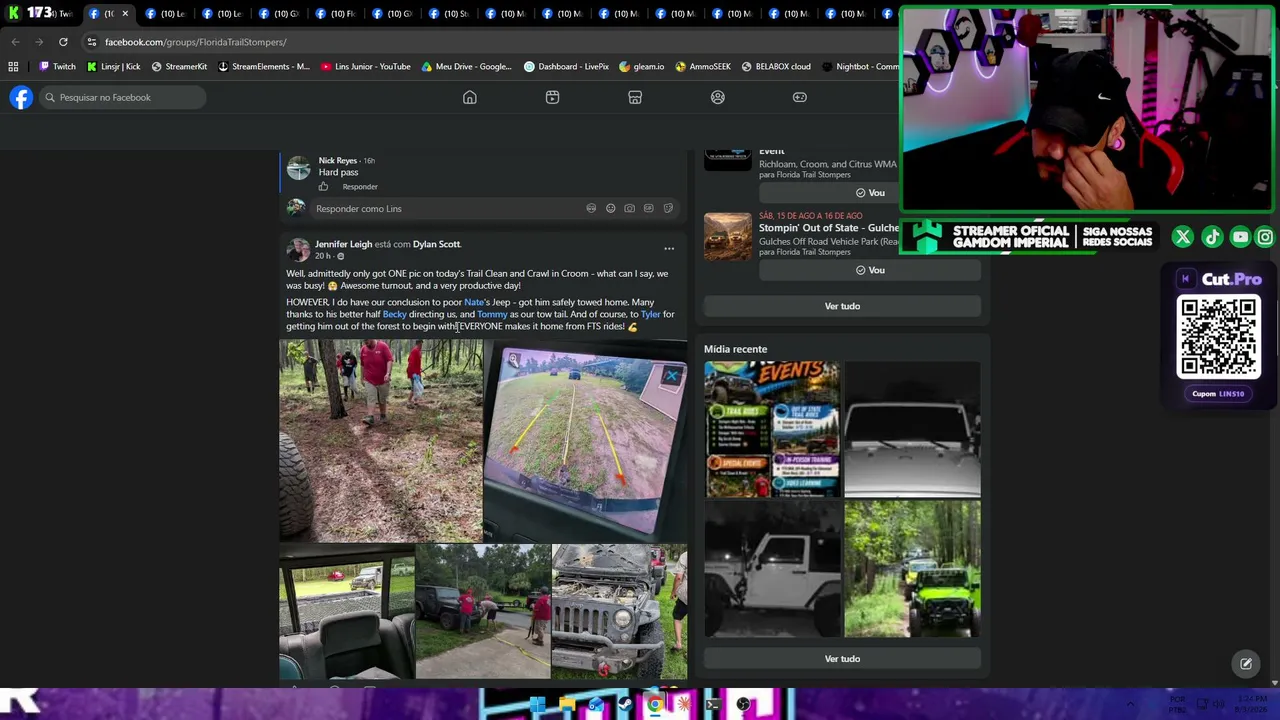Click Ver tudo under Mídia recente
This screenshot has width=1280, height=720.
coord(842,659)
